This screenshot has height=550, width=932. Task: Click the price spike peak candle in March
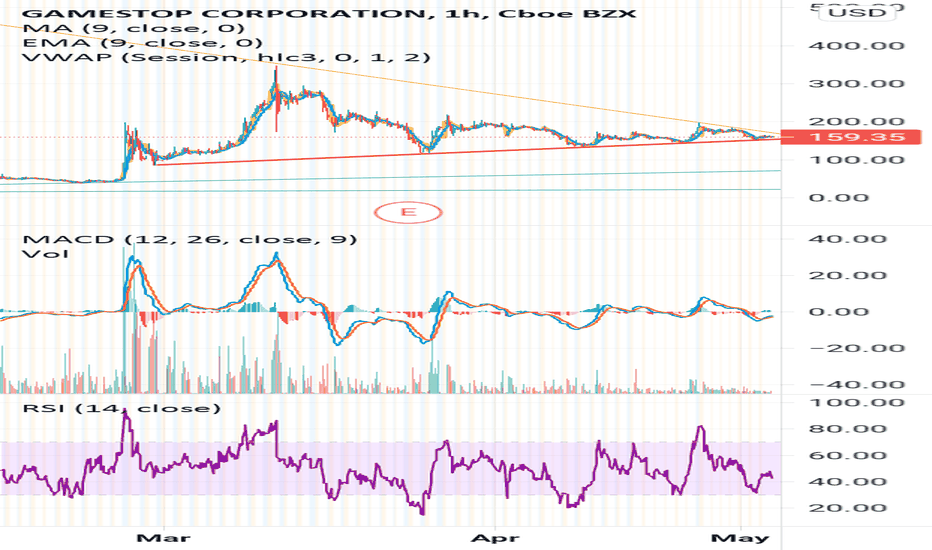tap(276, 99)
